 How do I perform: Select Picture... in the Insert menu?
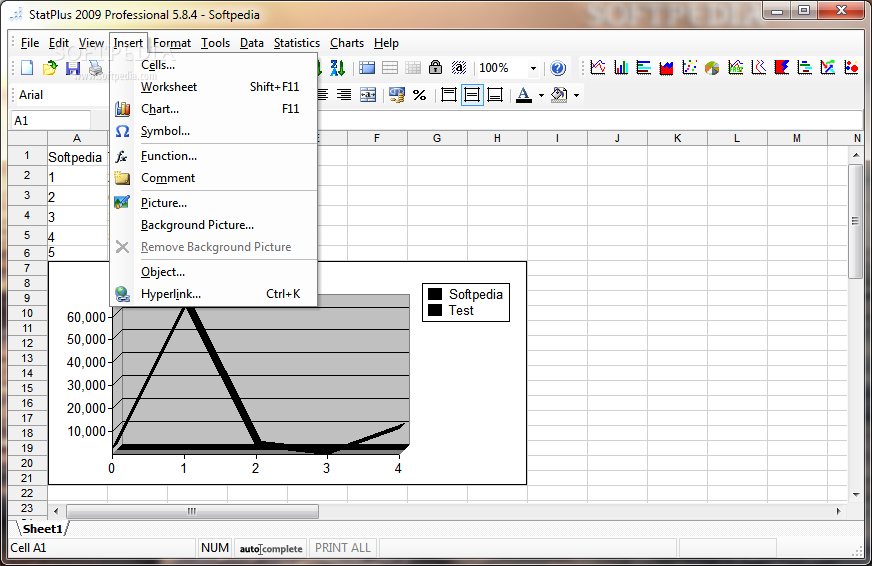pos(214,203)
